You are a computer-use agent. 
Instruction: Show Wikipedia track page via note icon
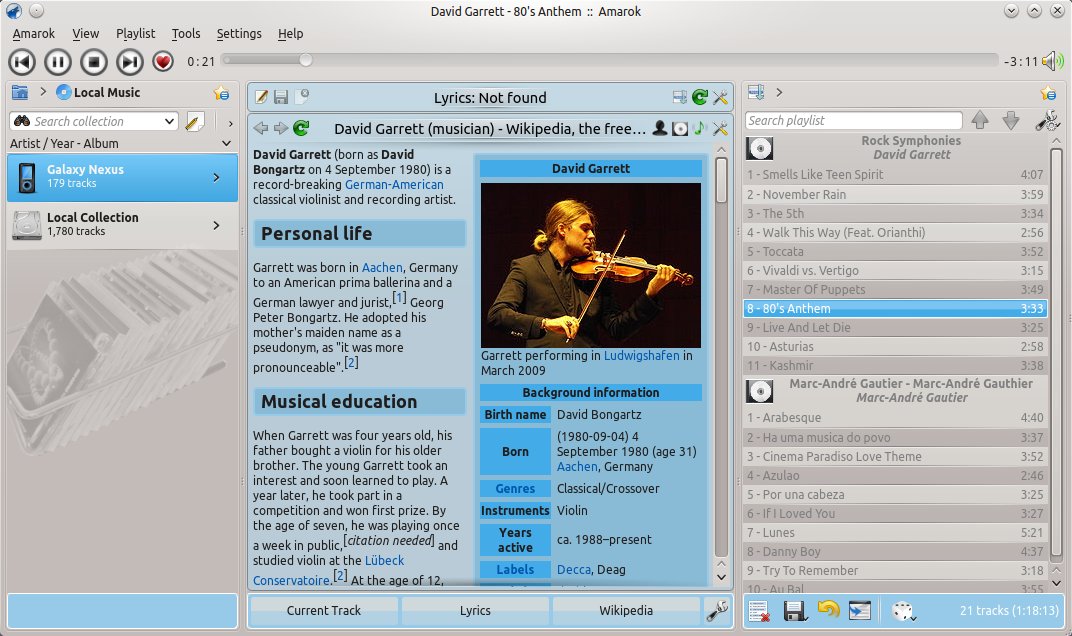(x=699, y=128)
